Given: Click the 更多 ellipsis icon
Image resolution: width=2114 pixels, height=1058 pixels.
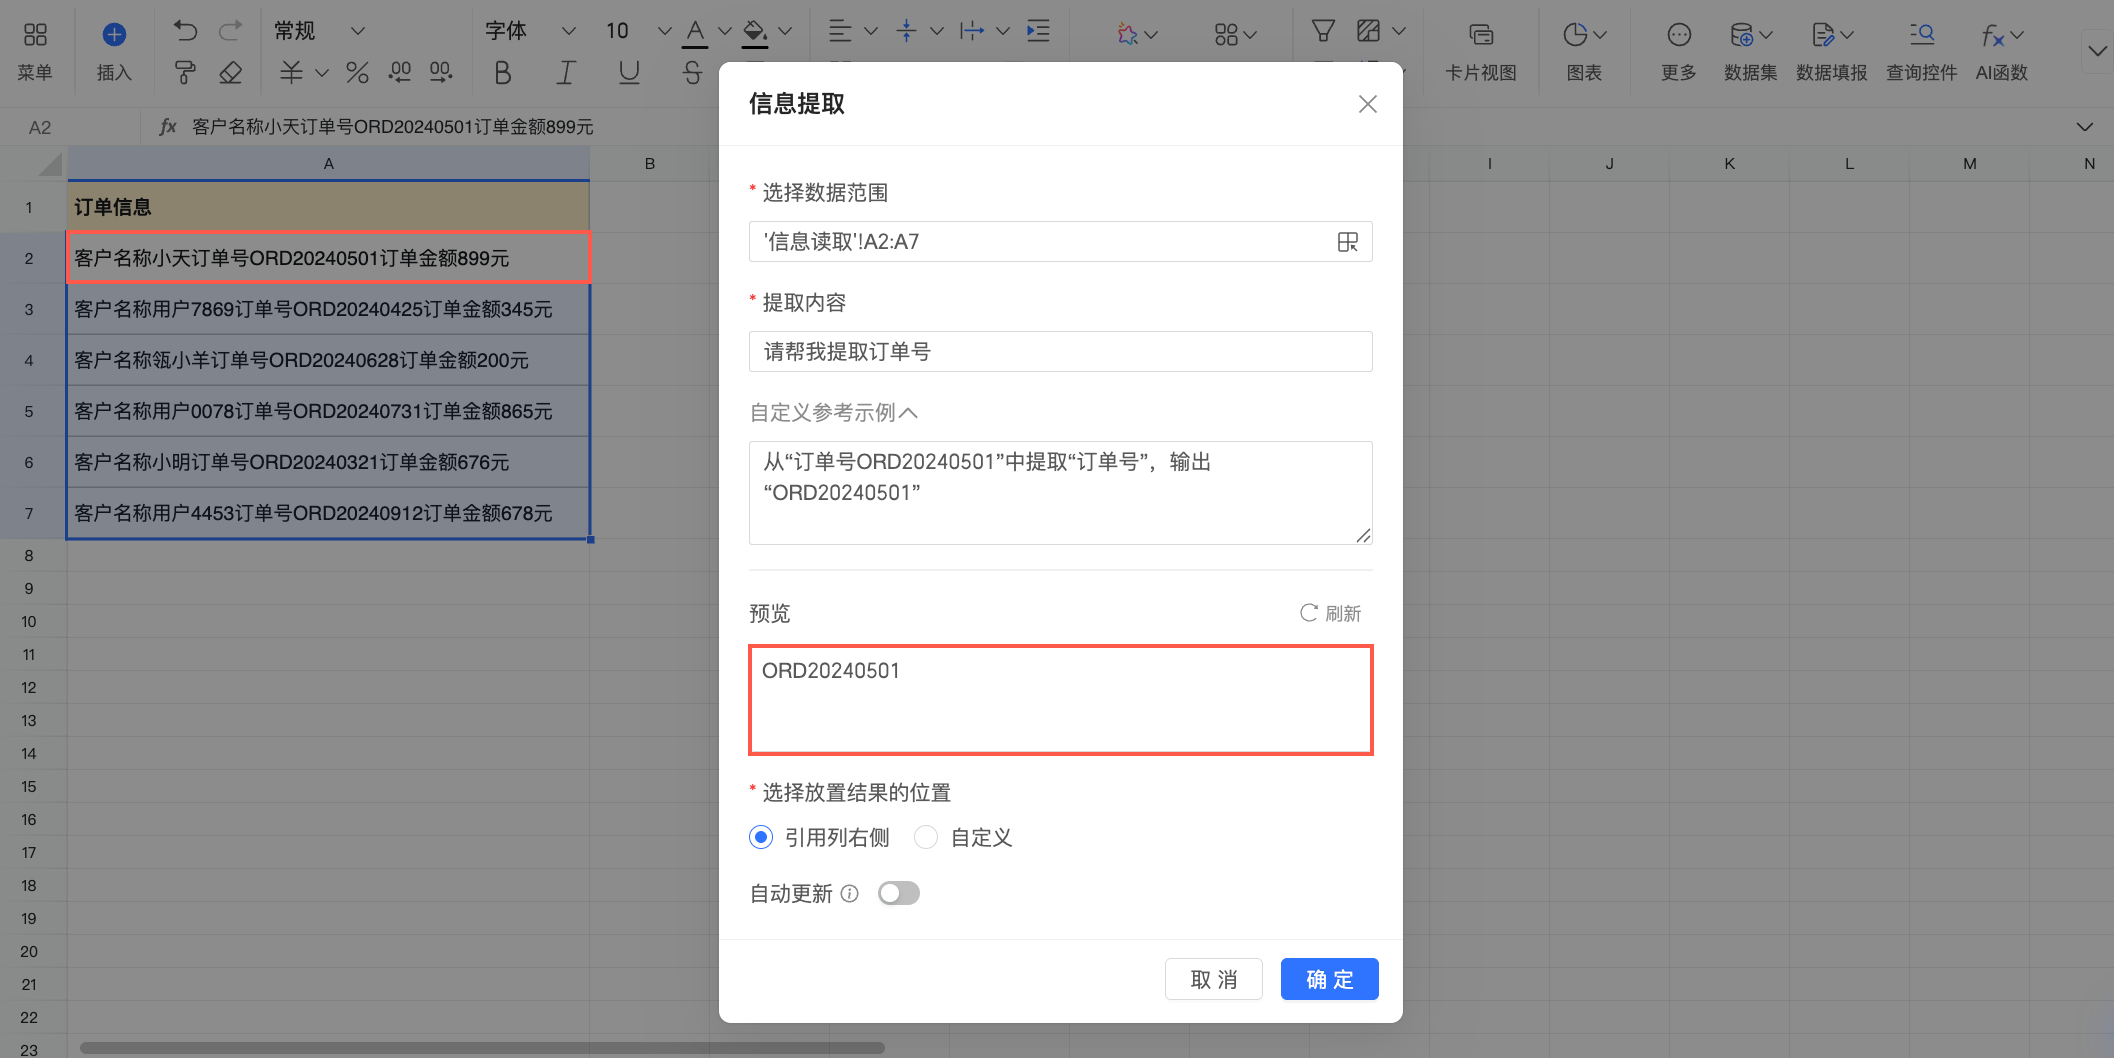Looking at the screenshot, I should pos(1679,35).
